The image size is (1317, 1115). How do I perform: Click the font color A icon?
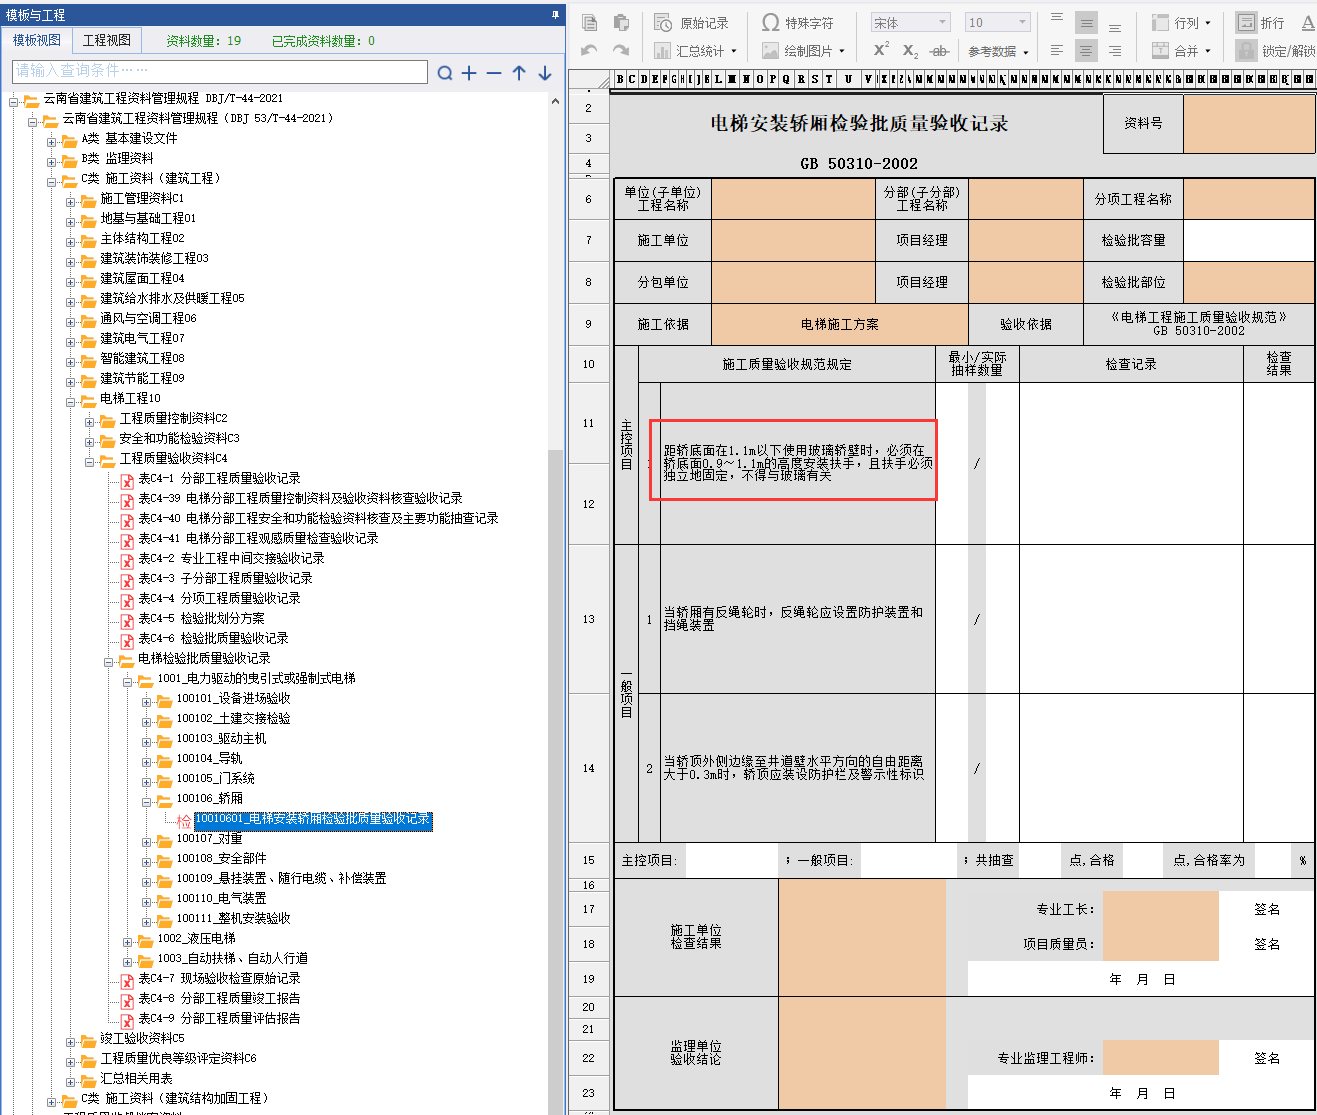click(1308, 23)
